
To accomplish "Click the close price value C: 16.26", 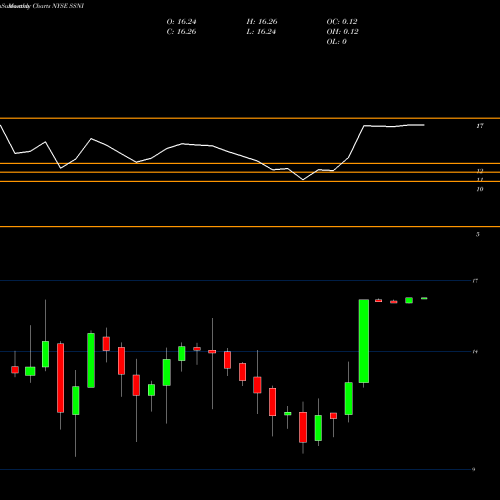I will point(181,32).
